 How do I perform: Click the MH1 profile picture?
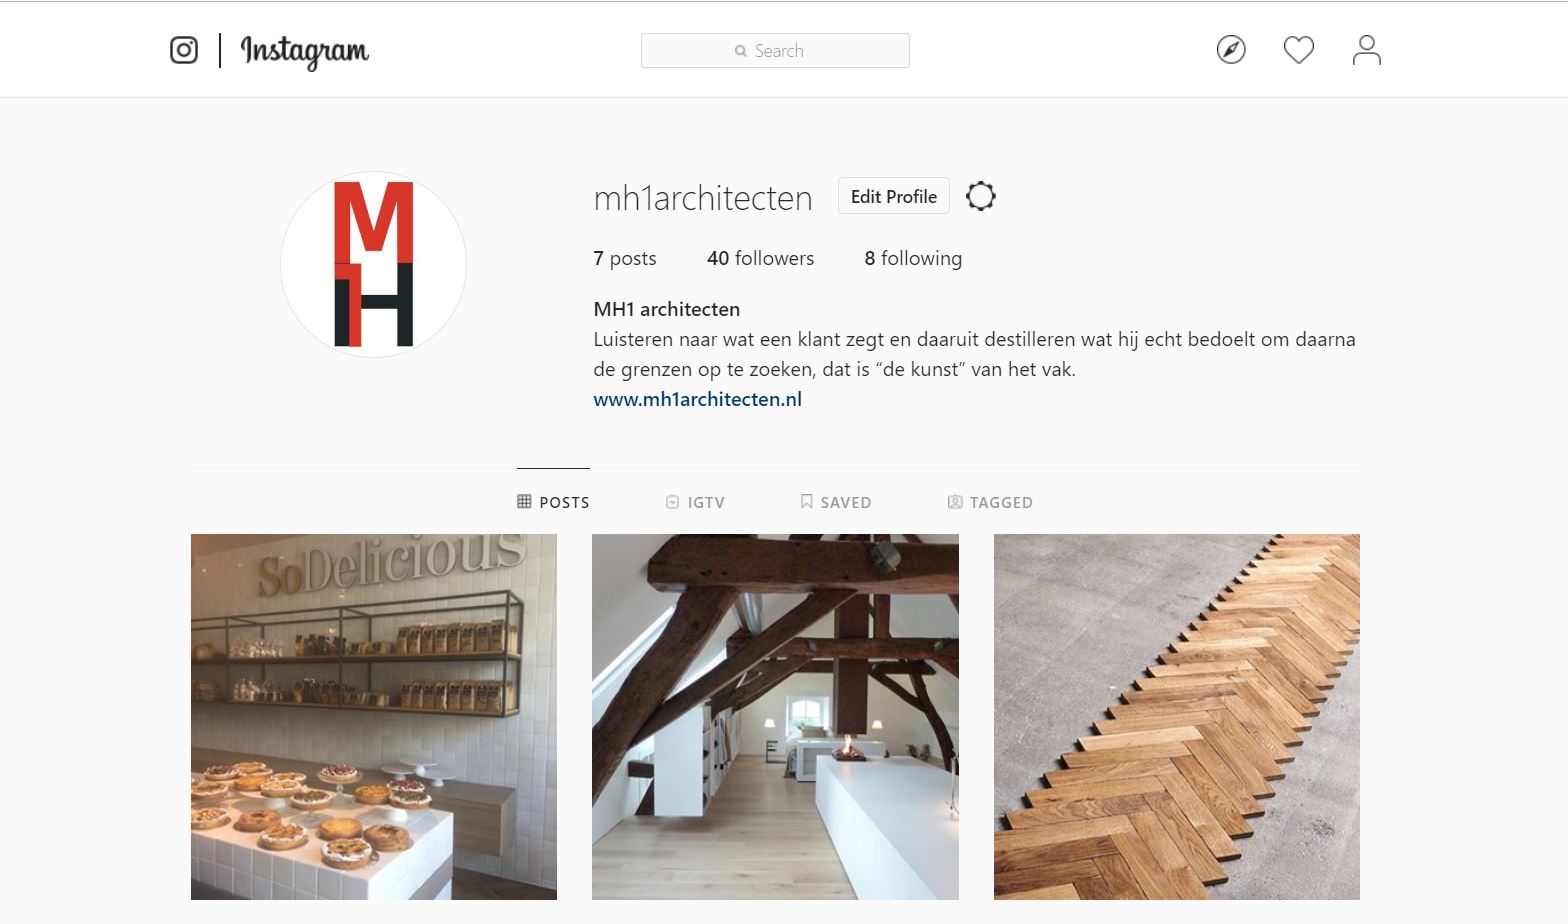pos(373,265)
